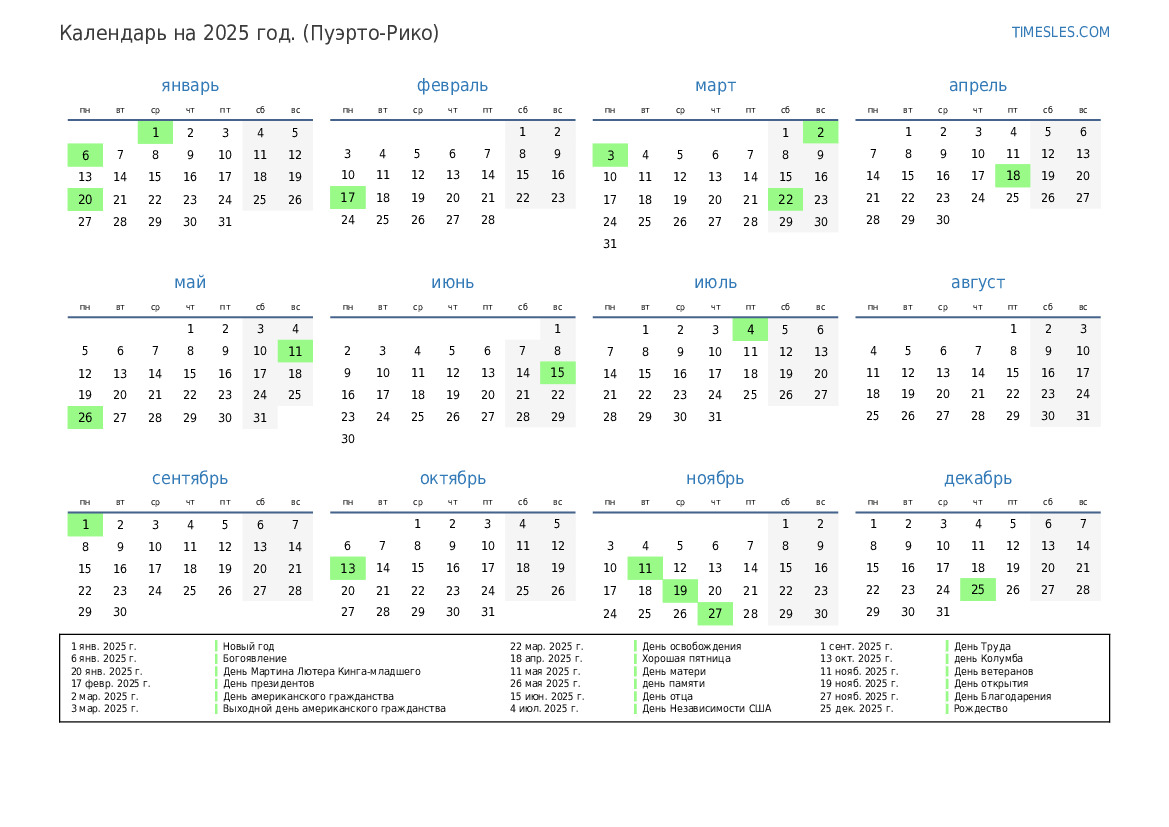Select highlighted October 13 date

point(347,568)
